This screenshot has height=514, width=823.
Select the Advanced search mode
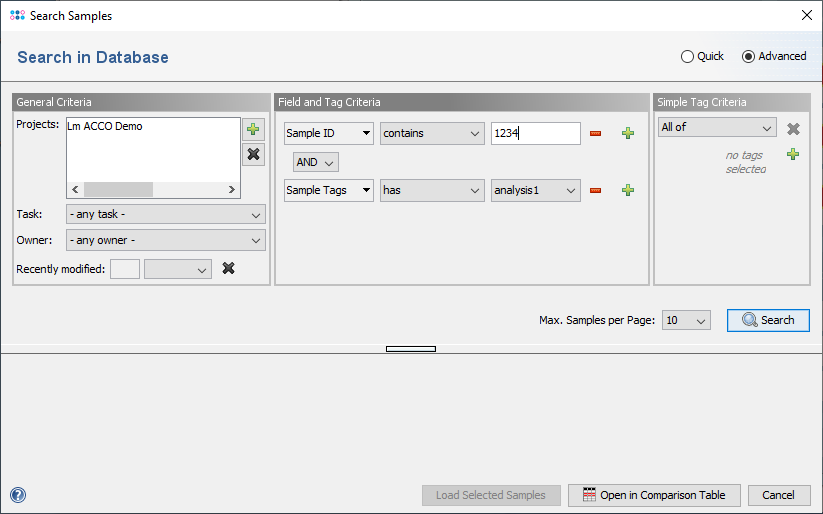coord(748,57)
